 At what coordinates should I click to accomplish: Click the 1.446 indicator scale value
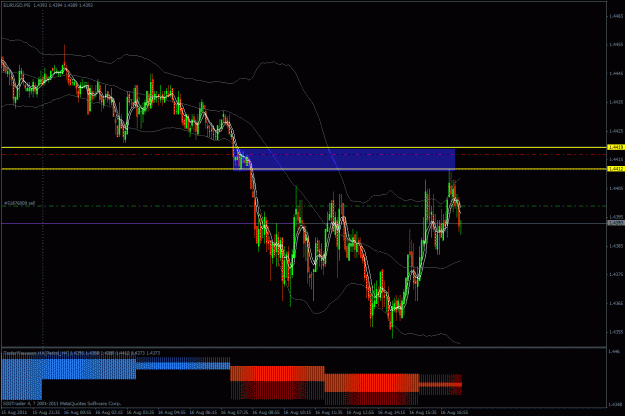[x=615, y=351]
